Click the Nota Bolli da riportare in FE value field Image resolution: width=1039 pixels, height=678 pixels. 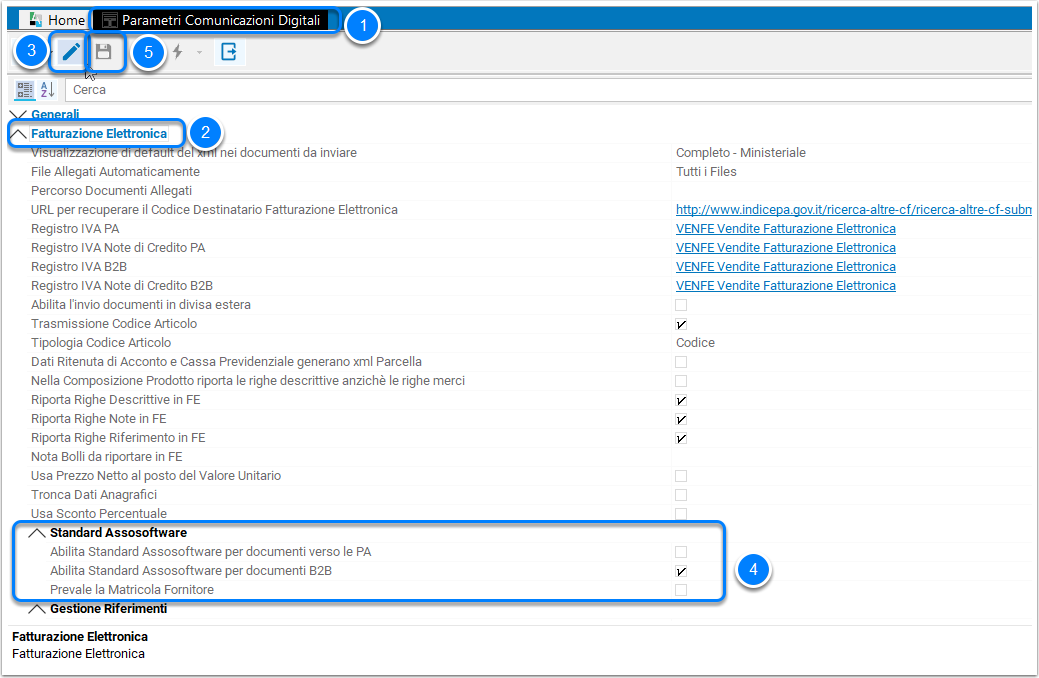click(851, 457)
